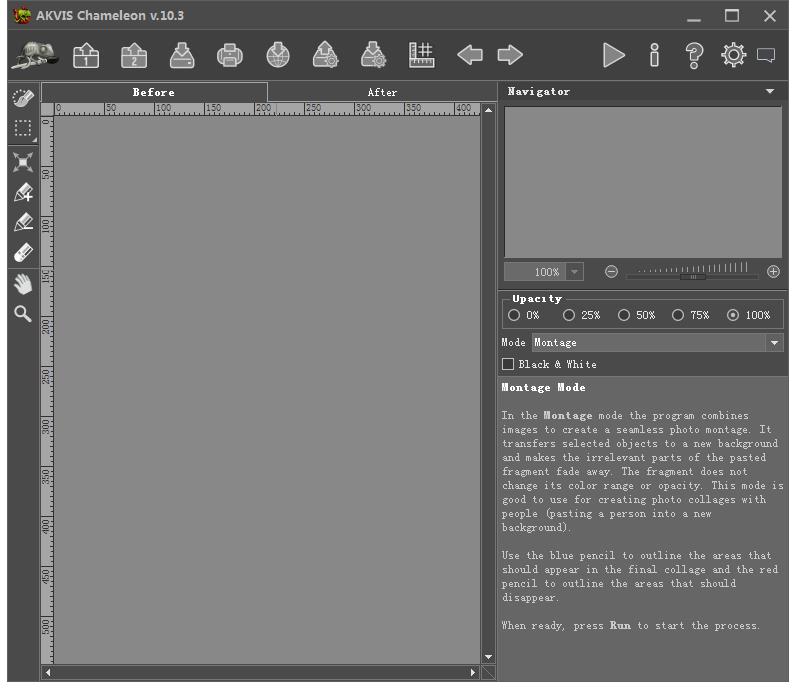Click horizontal scrollbar right arrow
The image size is (796, 689).
(x=473, y=672)
